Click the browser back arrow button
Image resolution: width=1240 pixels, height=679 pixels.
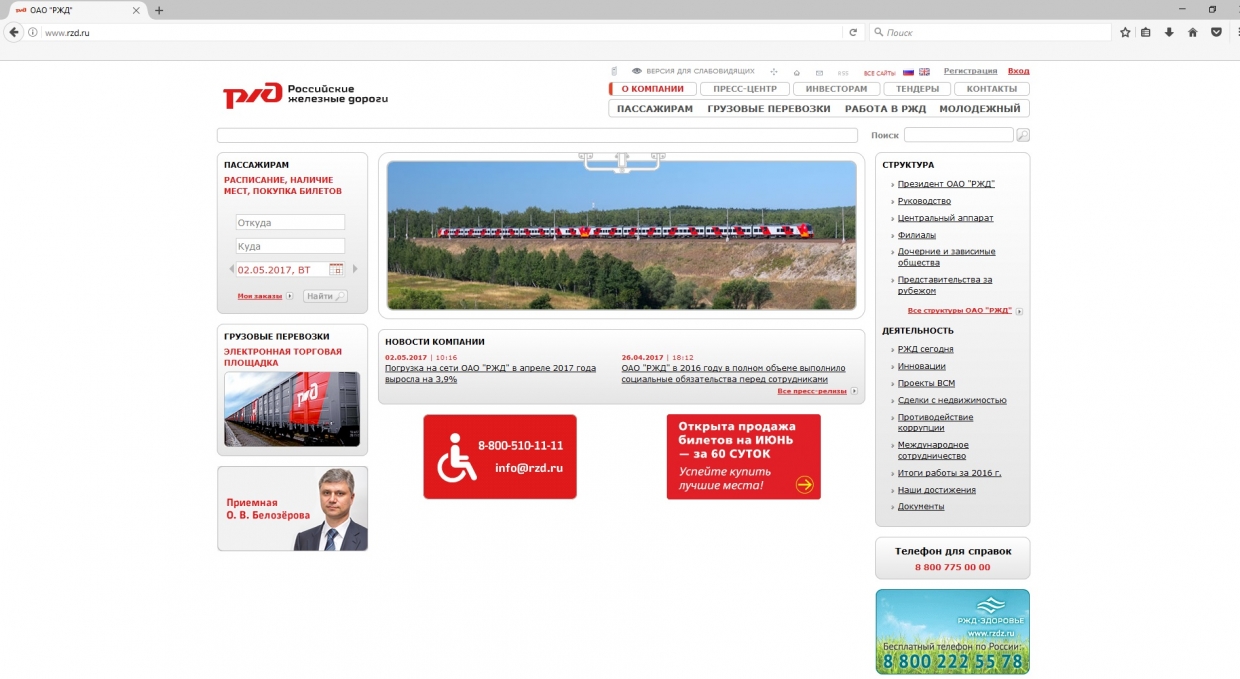[x=14, y=32]
